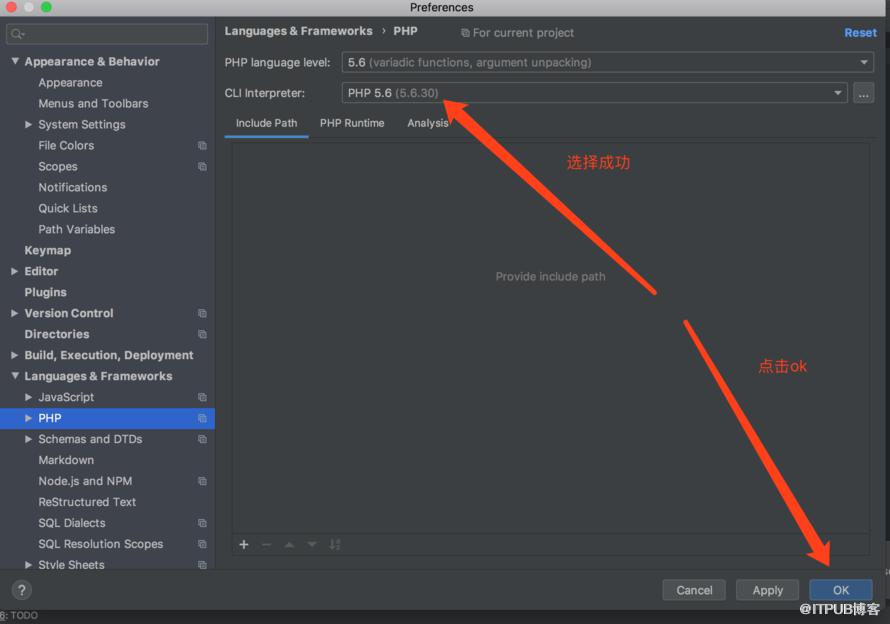Image resolution: width=890 pixels, height=624 pixels.
Task: Click the project-level icon beside Node.js and NPM
Action: pyautogui.click(x=202, y=481)
